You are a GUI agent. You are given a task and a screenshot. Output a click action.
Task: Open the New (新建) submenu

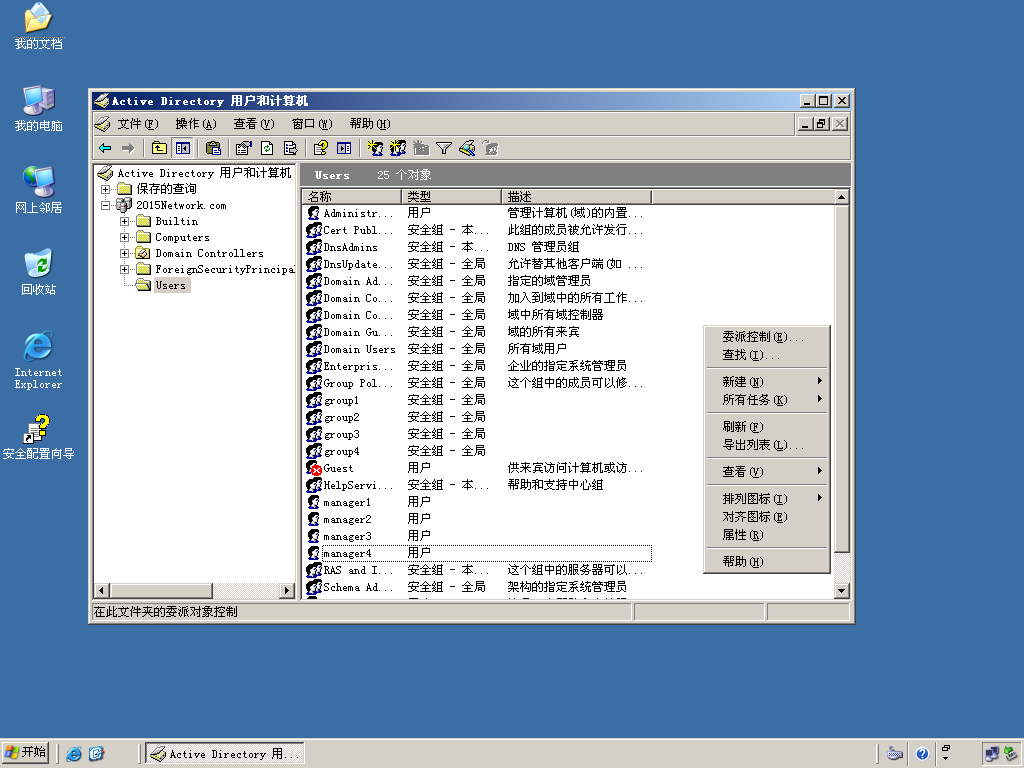767,381
